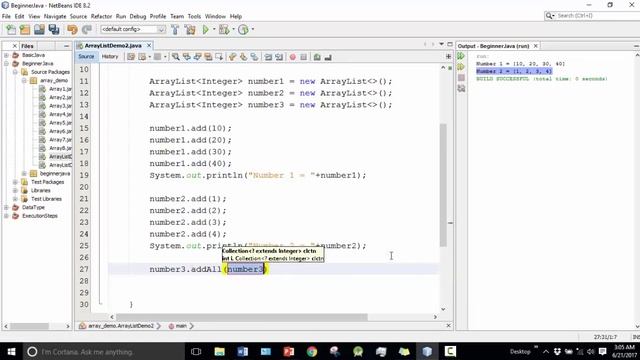Toggle Rectangular Selection in editor toolbar

pyautogui.click(x=219, y=57)
